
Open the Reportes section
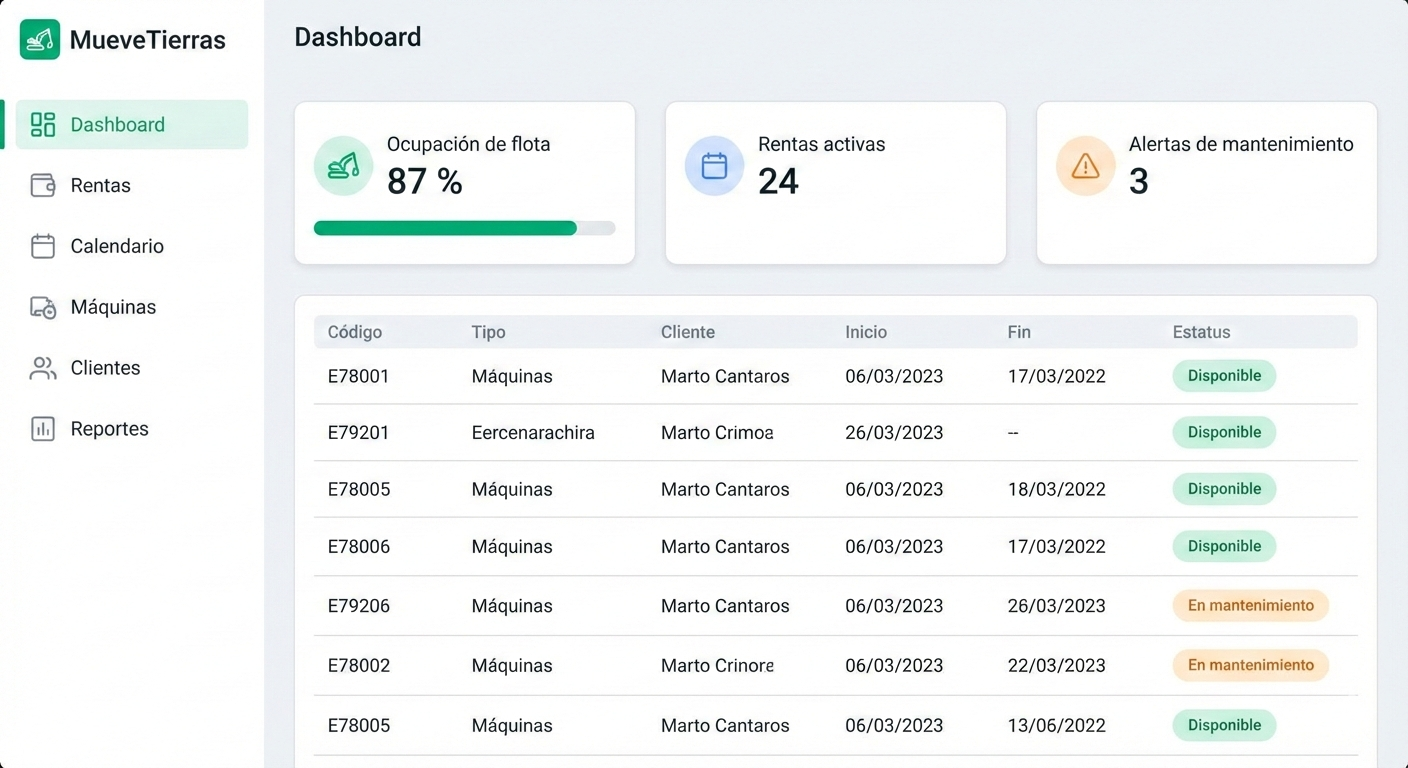click(x=109, y=428)
